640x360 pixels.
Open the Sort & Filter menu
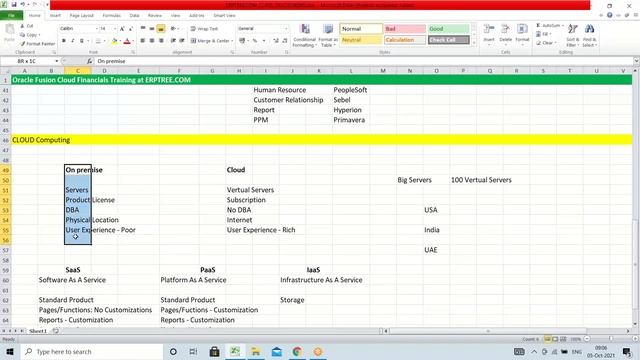click(572, 36)
